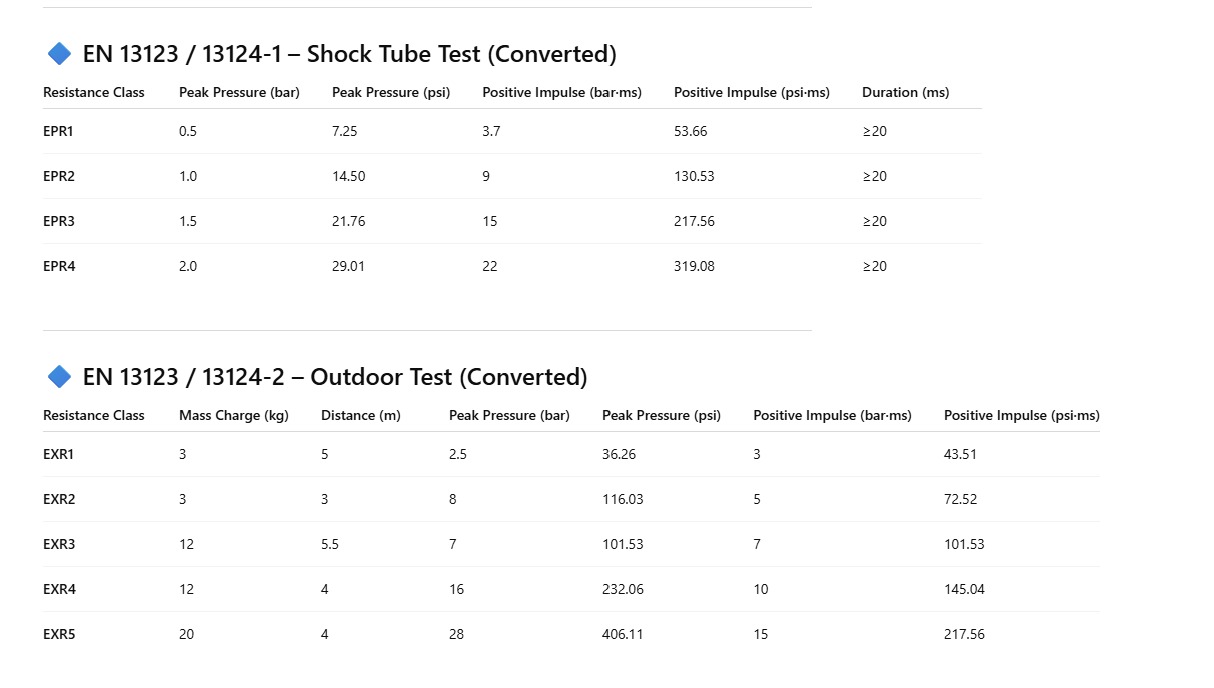The width and height of the screenshot is (1214, 688).
Task: Click the blue diamond icon beside Outdoor Test
Action: [59, 377]
